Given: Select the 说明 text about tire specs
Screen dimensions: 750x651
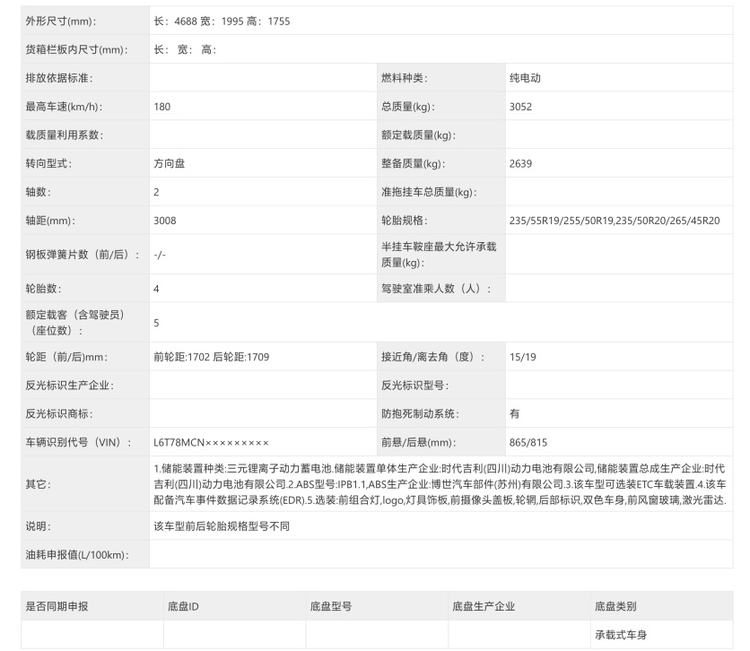Looking at the screenshot, I should pyautogui.click(x=221, y=526).
